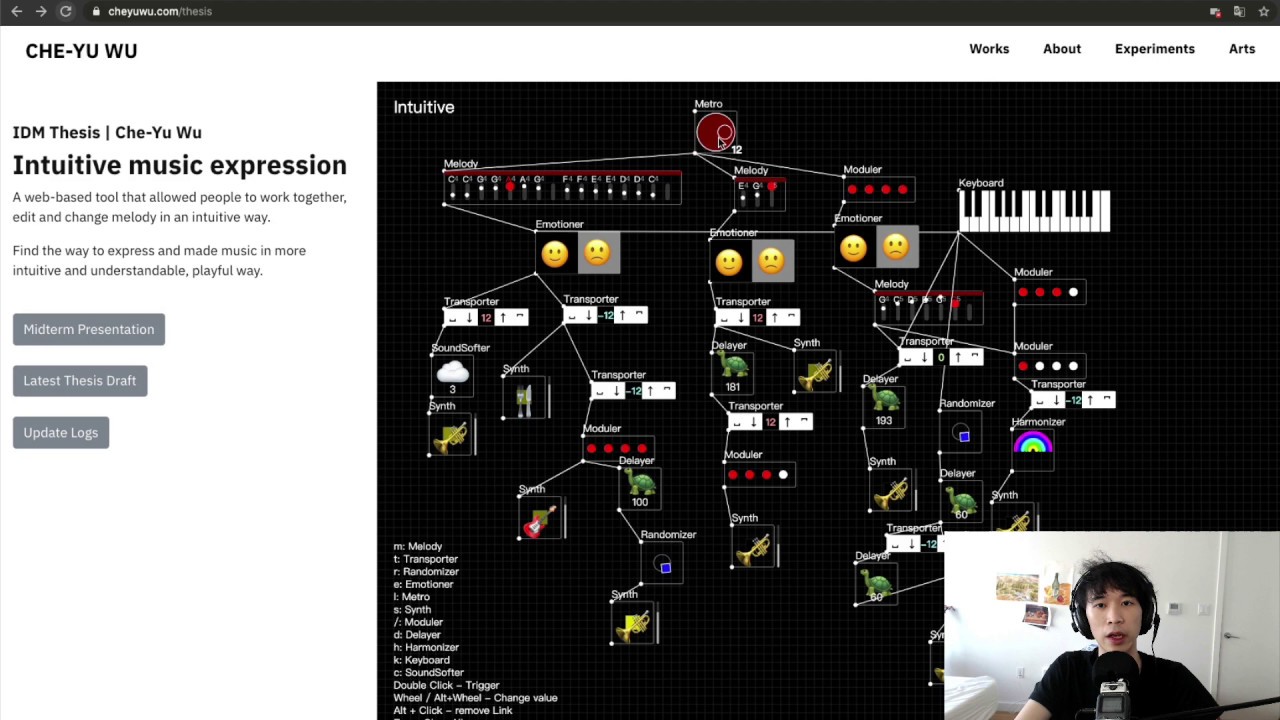Click the red Metro circle node

click(715, 132)
